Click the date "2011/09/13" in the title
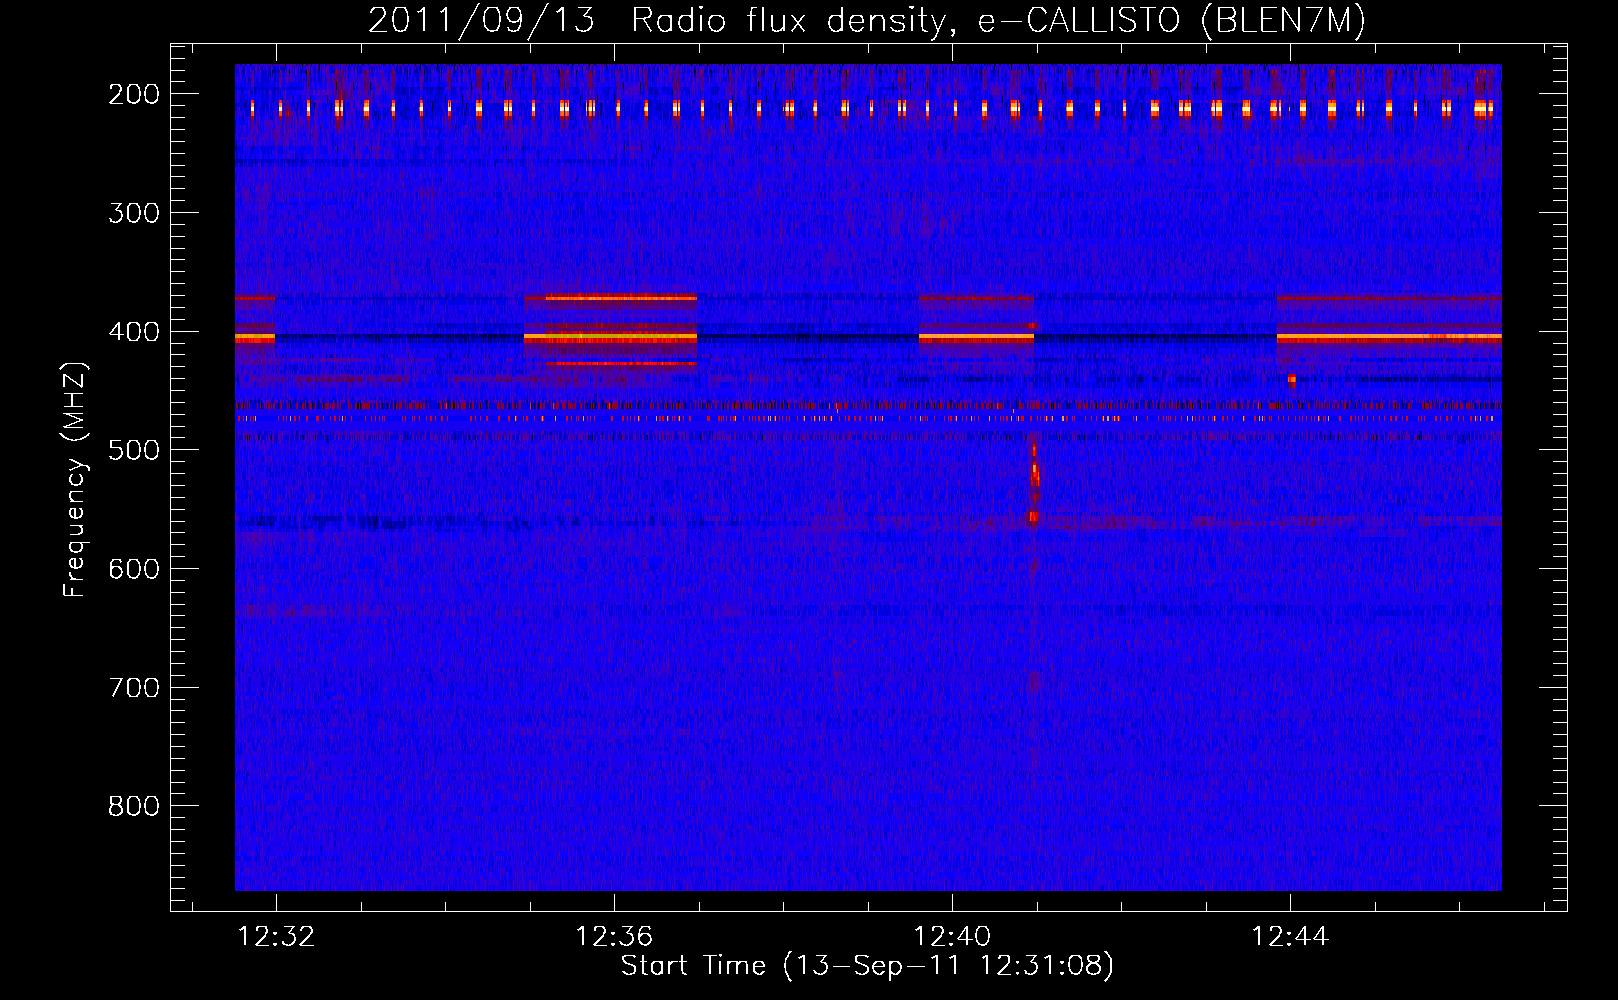Image resolution: width=1618 pixels, height=1000 pixels. click(481, 21)
